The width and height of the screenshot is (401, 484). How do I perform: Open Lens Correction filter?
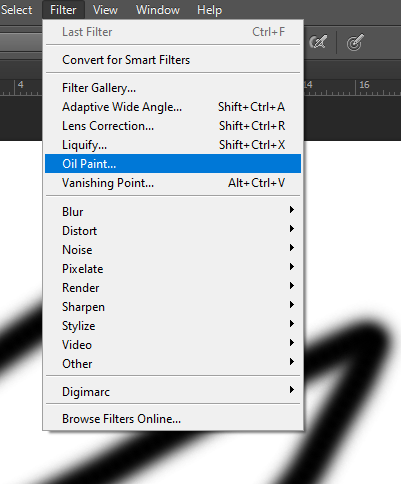coord(173,126)
